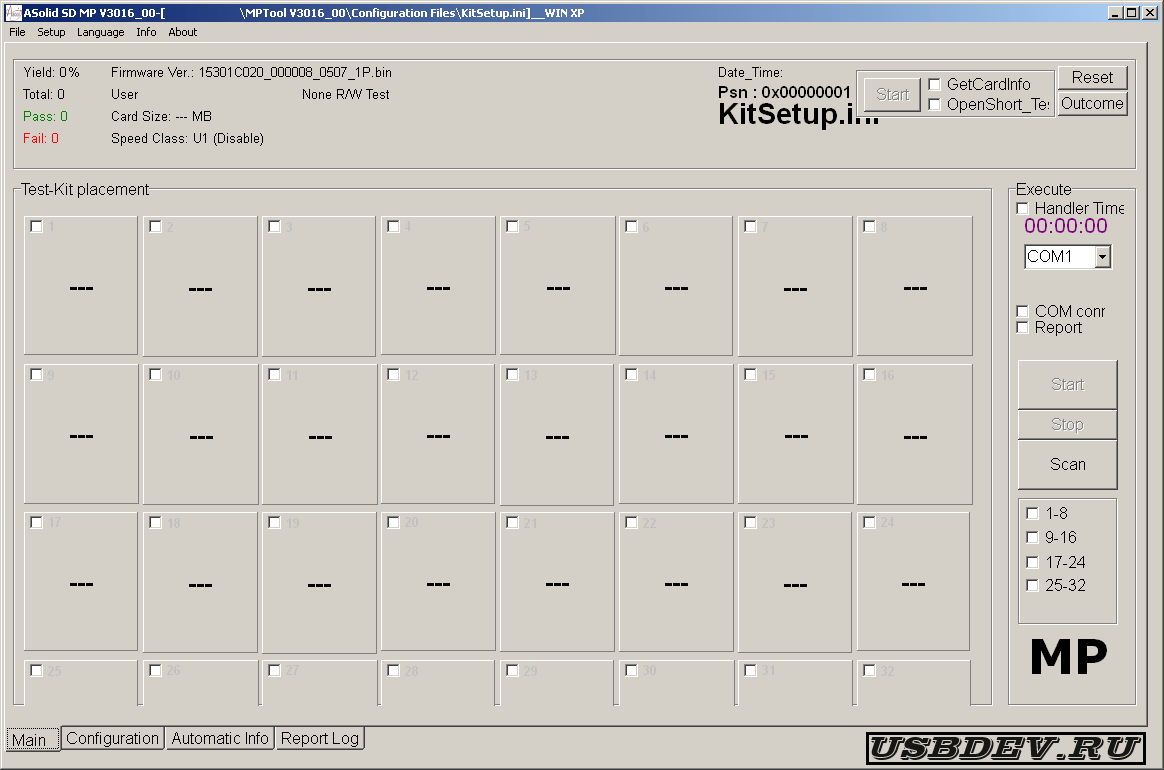Screen dimensions: 1164x770
Task: Open the About menu
Action: tap(183, 32)
